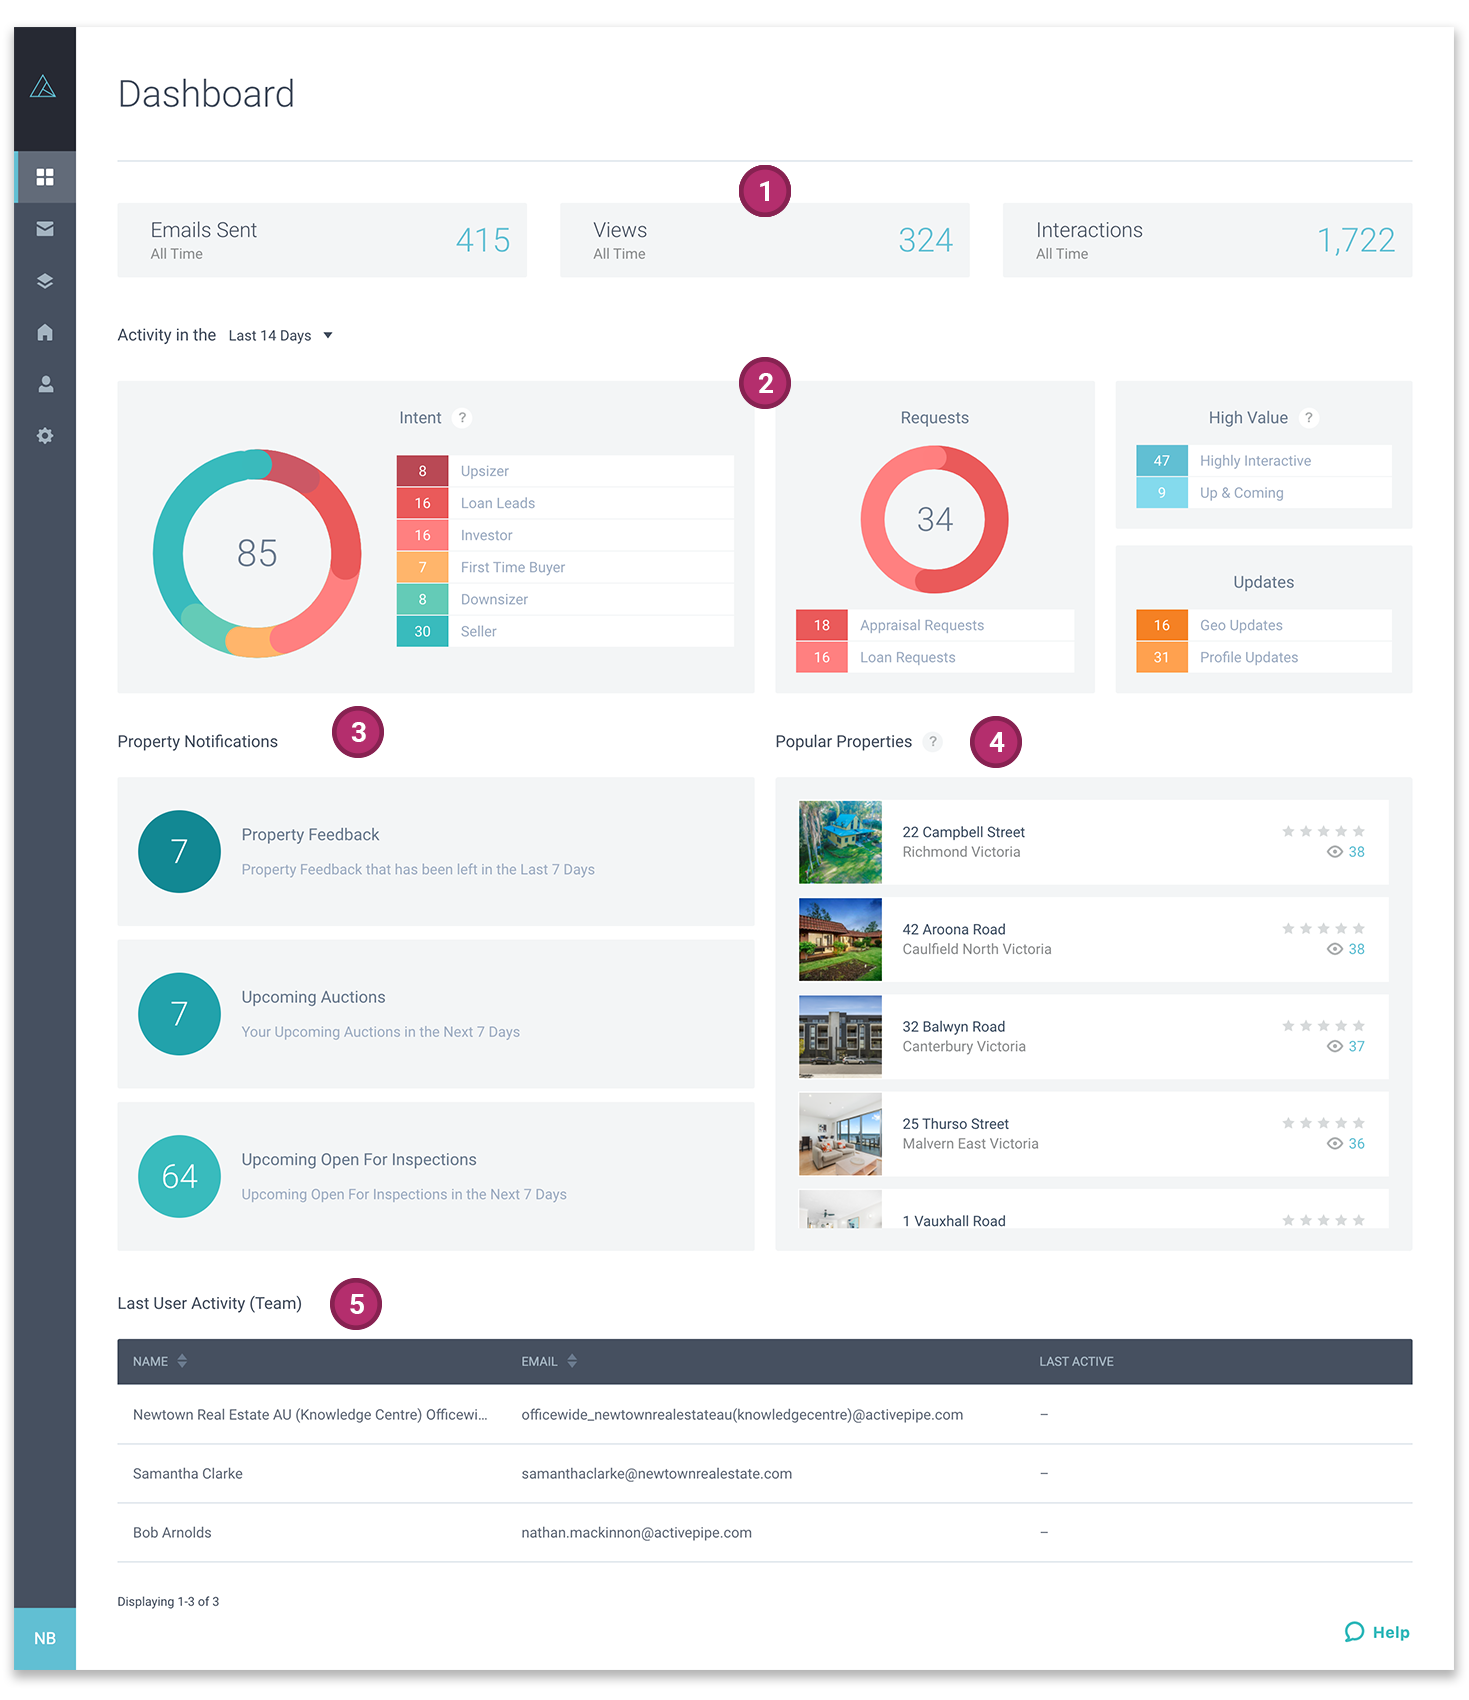
Task: Click the Intent donut chart showing 85
Action: [x=257, y=553]
